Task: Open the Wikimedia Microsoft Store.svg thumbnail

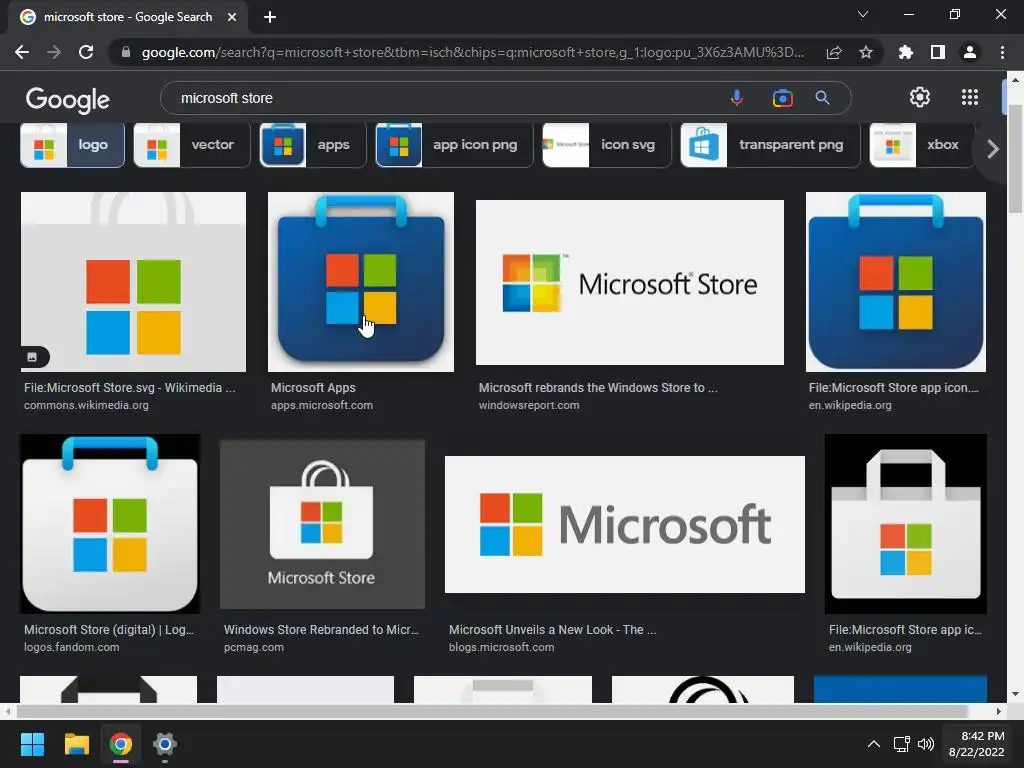Action: point(133,282)
